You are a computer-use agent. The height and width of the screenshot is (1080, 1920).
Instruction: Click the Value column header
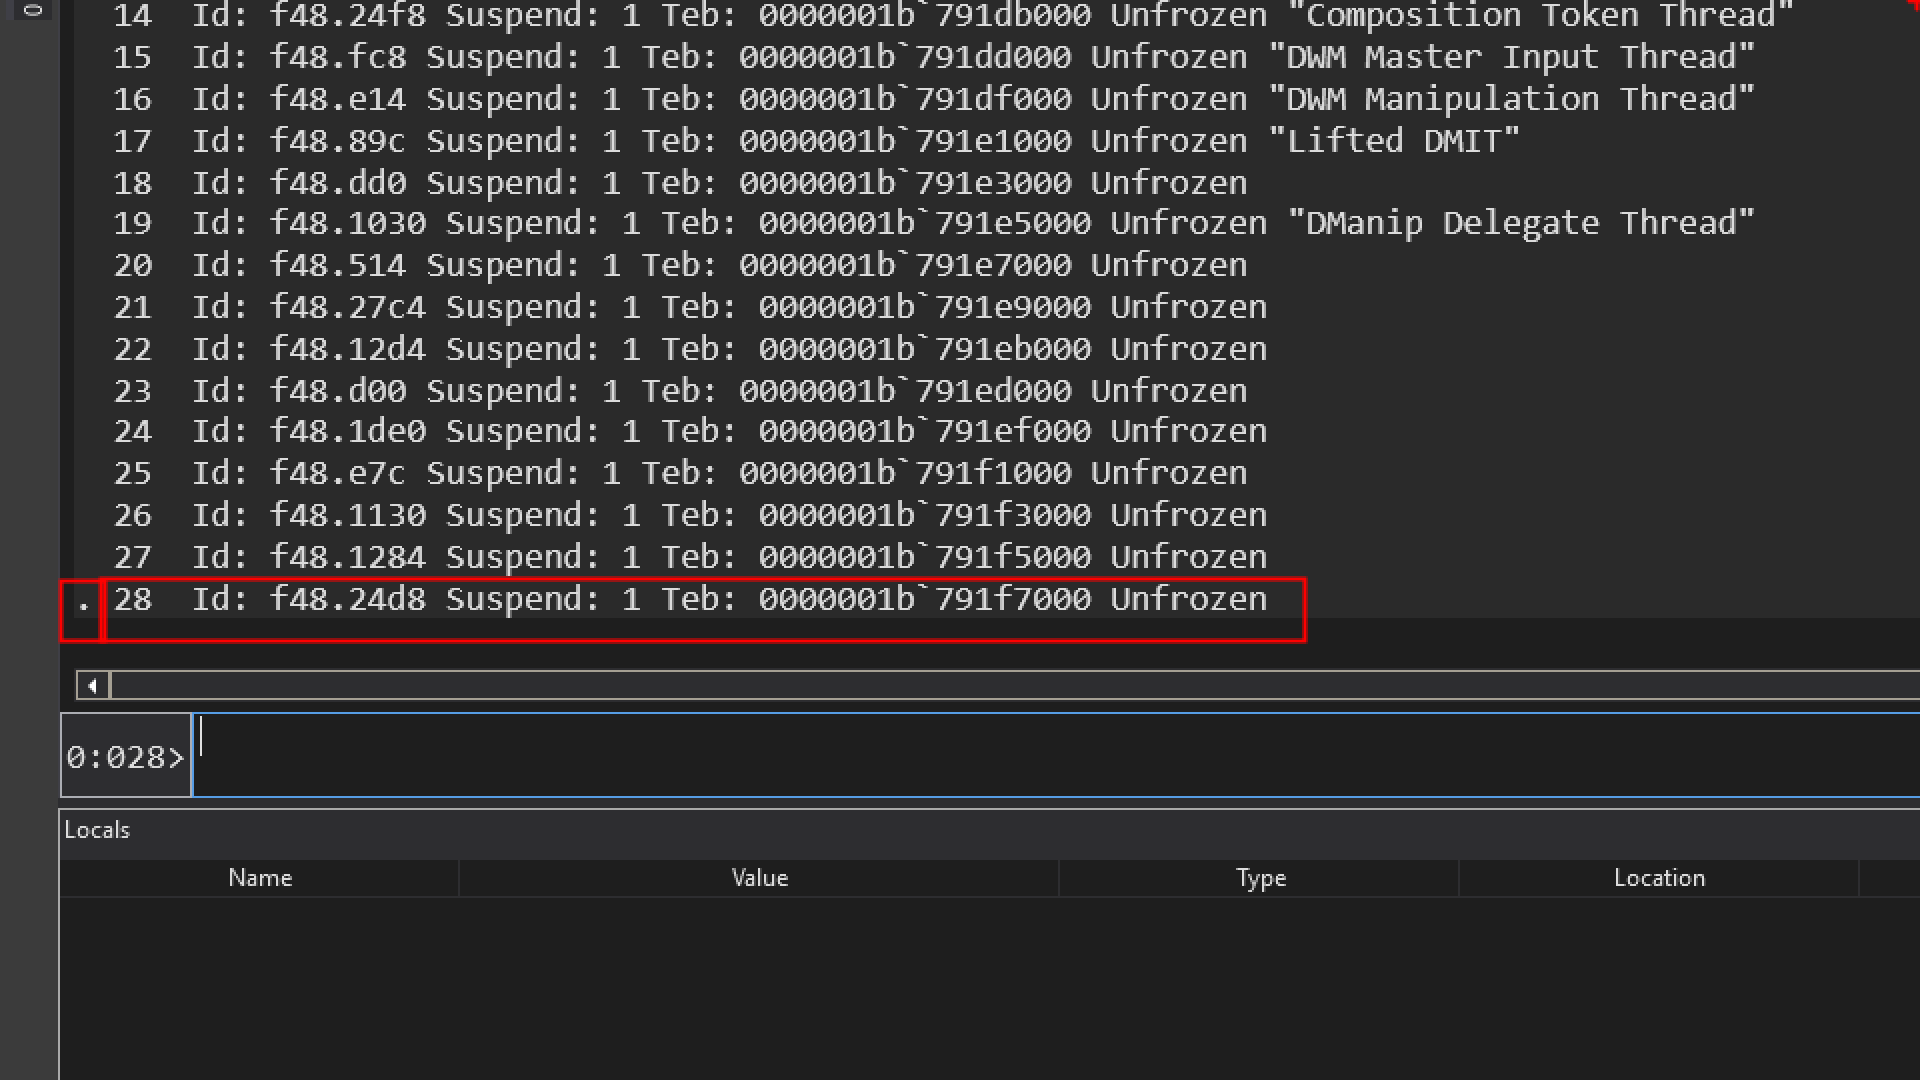point(759,878)
